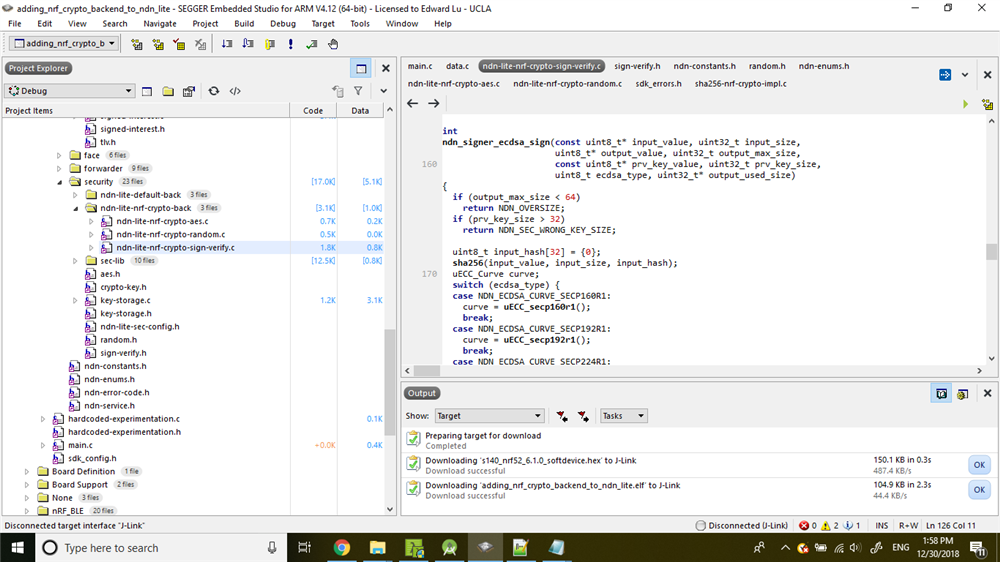
Task: Toggle Project Explorer window docking icon
Action: coord(361,68)
